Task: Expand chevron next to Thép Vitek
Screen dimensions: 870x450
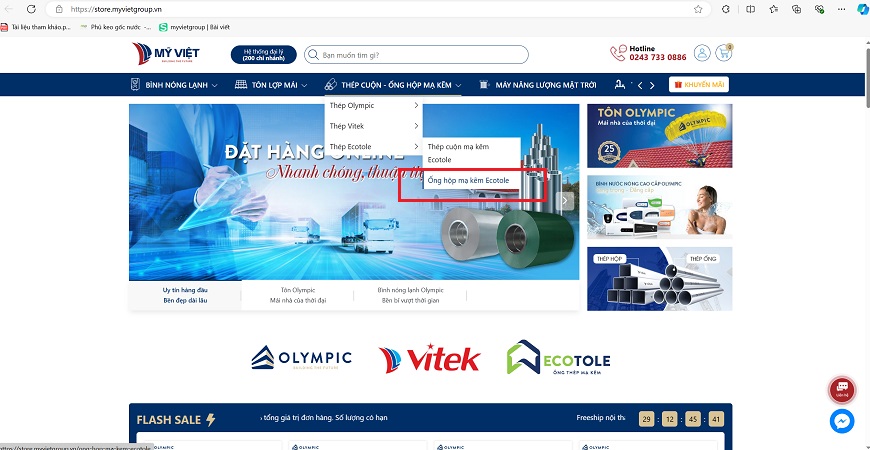Action: (416, 126)
